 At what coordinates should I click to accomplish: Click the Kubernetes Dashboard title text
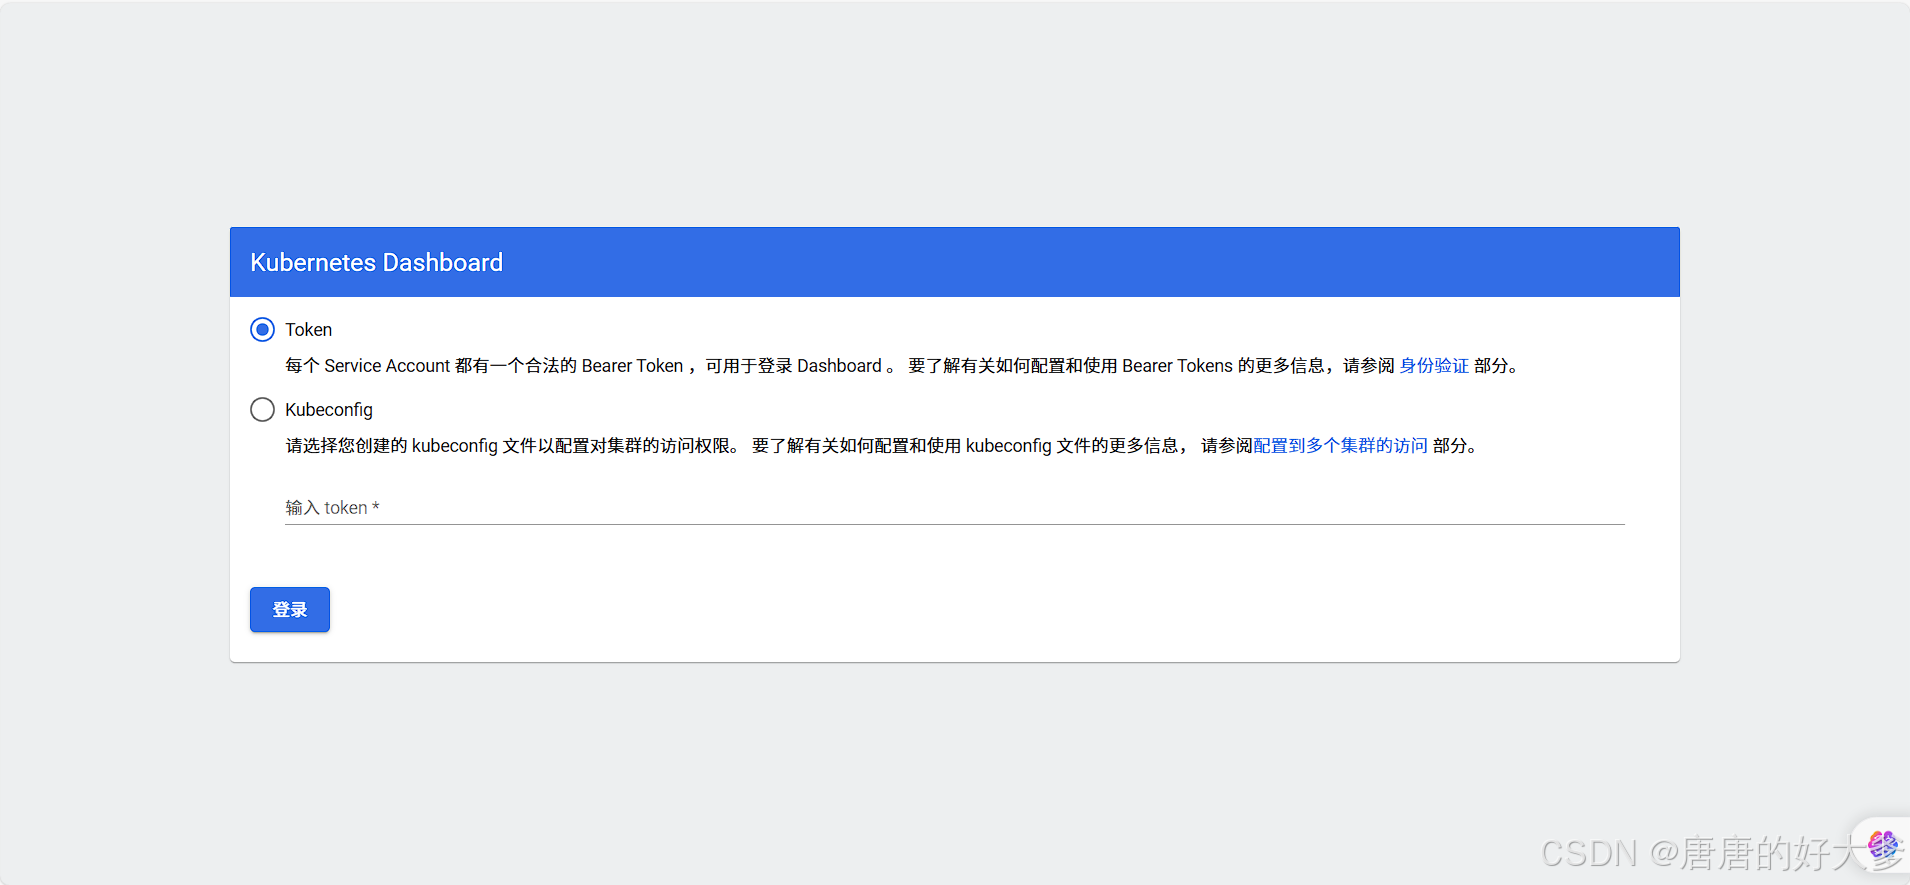376,263
